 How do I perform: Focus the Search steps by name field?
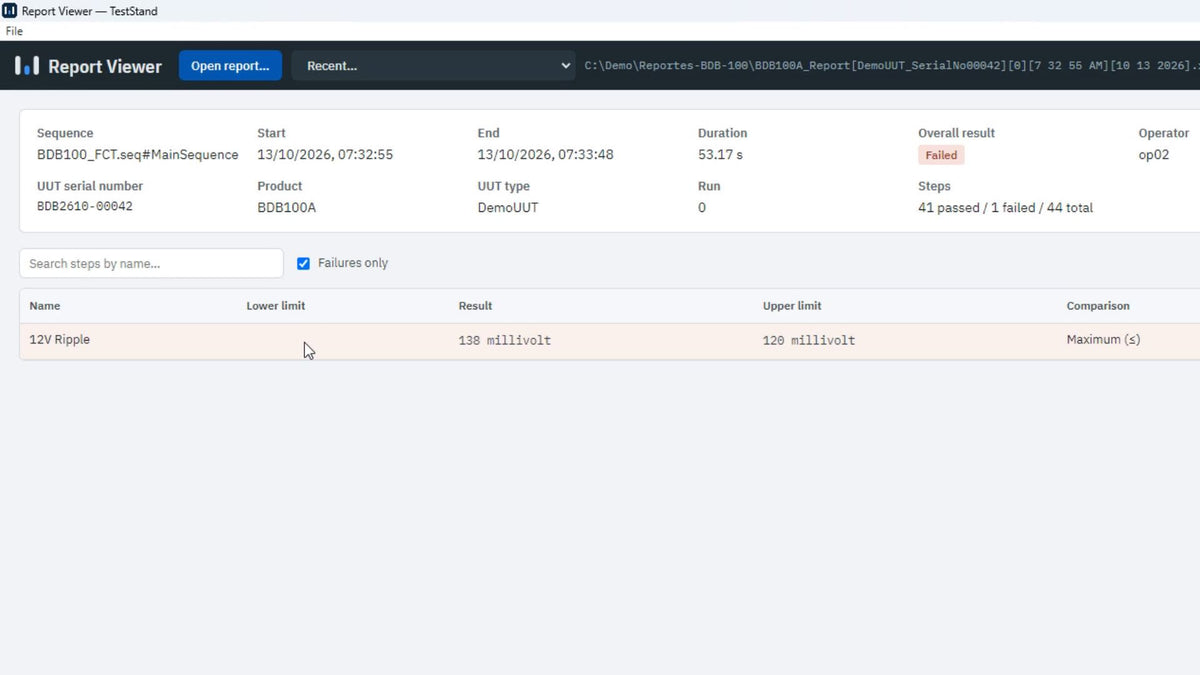pos(151,263)
